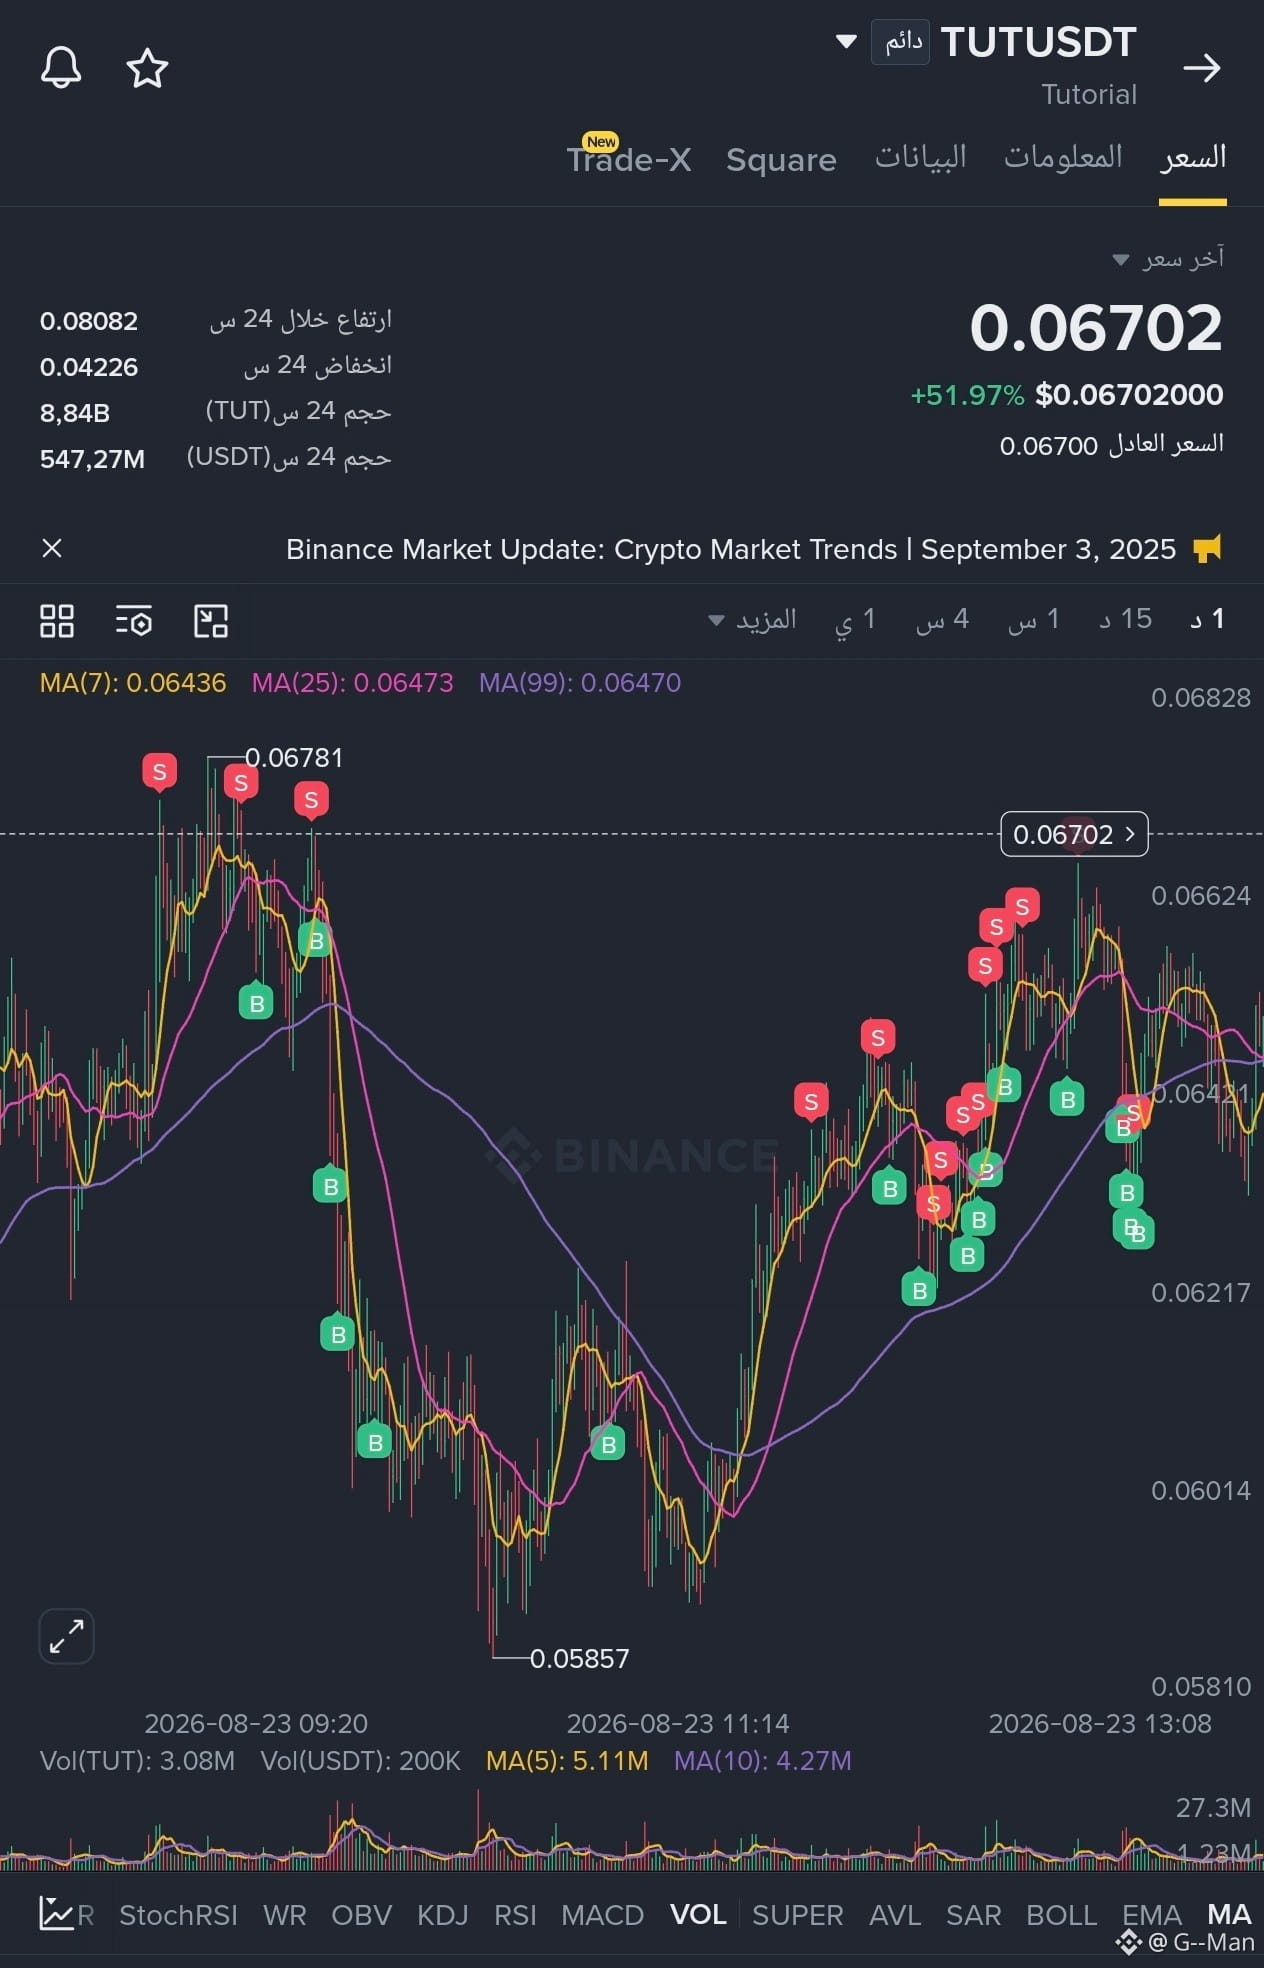Toggle the RSI sub-indicator
The height and width of the screenshot is (1968, 1264).
tap(515, 1914)
